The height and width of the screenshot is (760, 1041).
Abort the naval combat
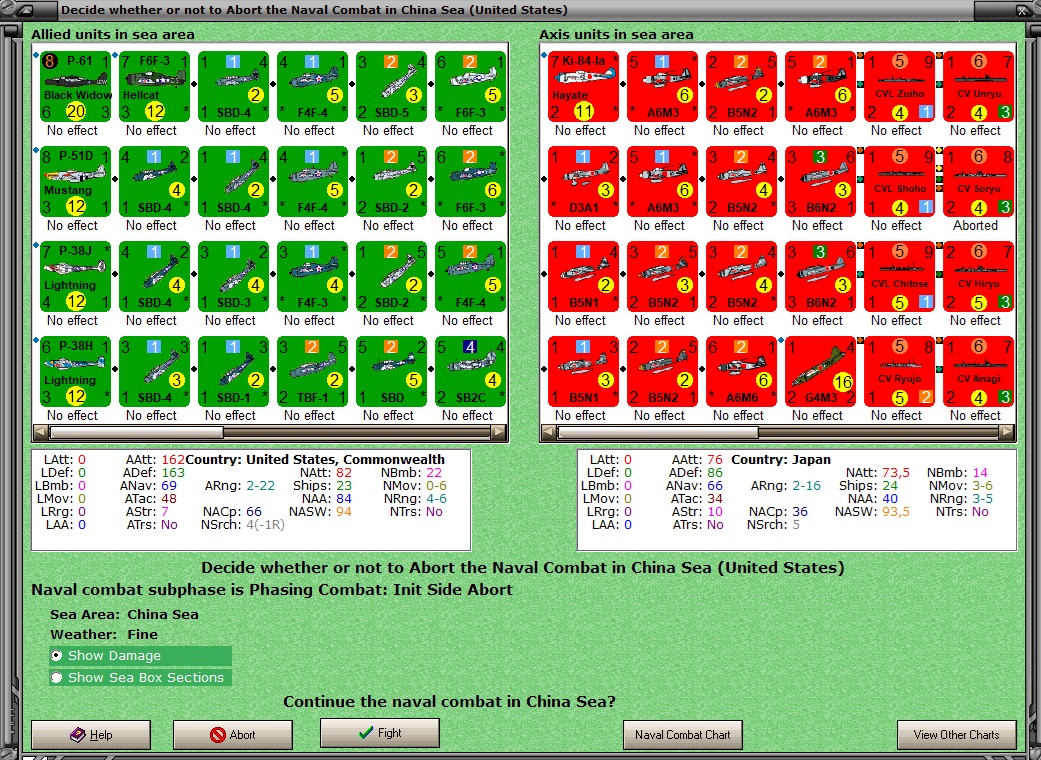click(233, 735)
